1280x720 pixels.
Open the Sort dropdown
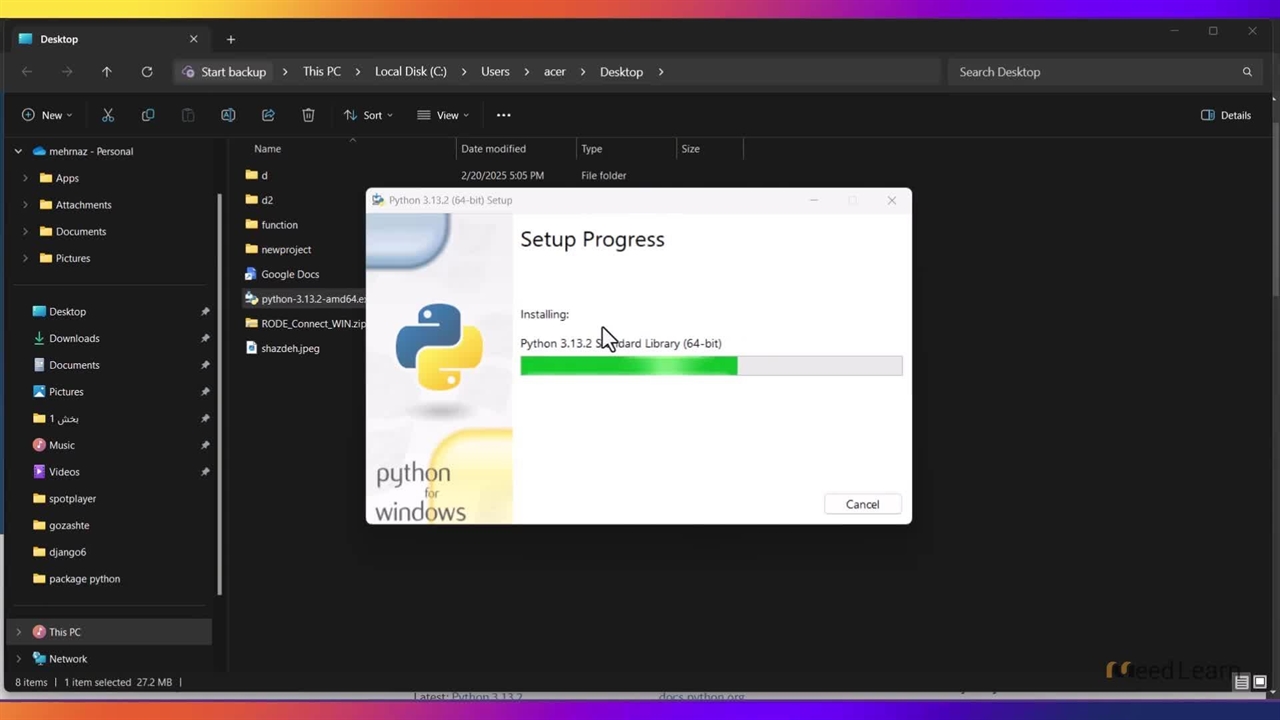[367, 115]
